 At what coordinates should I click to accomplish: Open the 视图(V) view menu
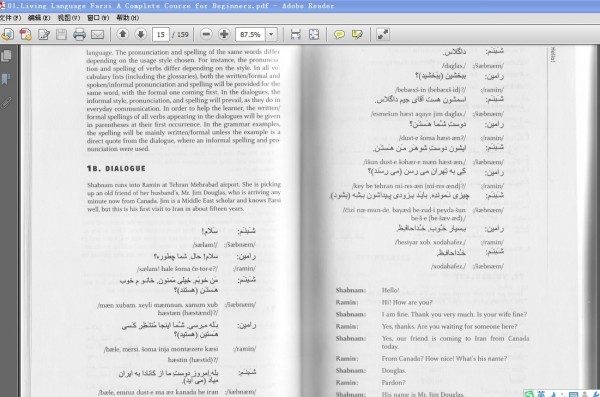coord(69,18)
